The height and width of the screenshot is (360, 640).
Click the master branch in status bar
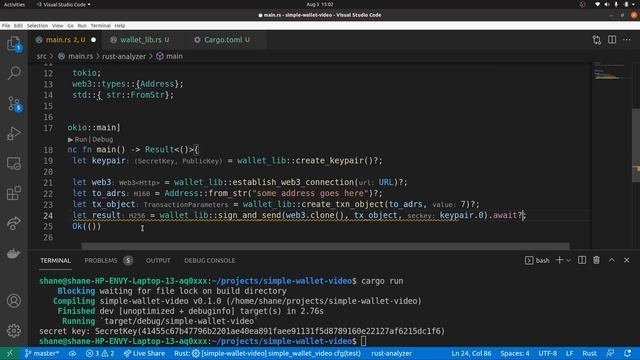(42, 353)
